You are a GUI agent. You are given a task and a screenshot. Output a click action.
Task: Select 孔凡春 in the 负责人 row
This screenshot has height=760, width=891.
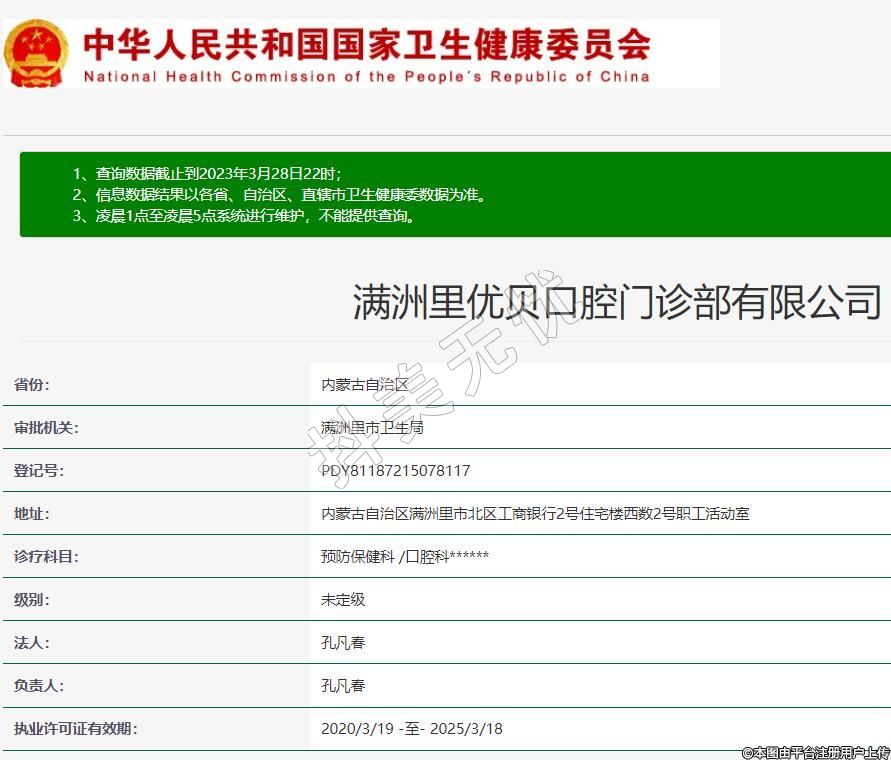[343, 686]
